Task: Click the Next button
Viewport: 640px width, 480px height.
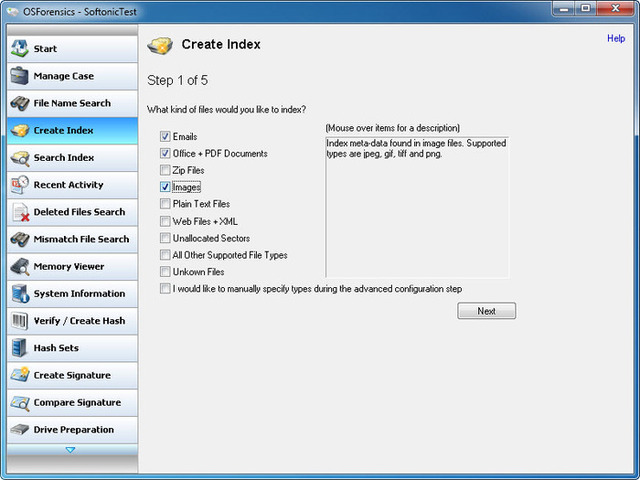Action: tap(487, 311)
